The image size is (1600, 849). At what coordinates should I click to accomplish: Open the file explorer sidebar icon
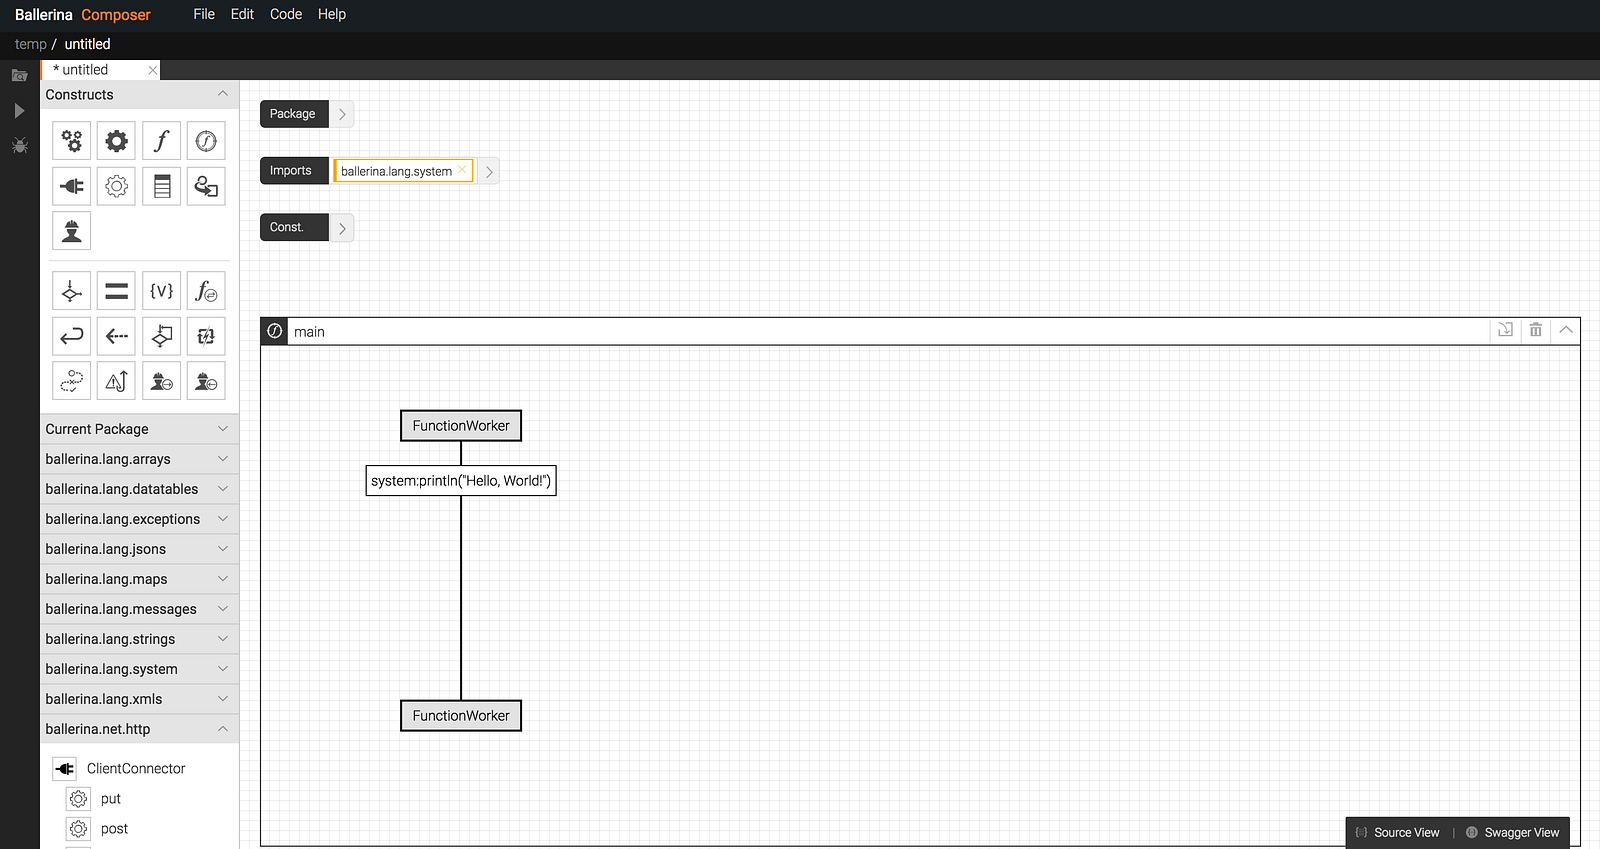19,75
